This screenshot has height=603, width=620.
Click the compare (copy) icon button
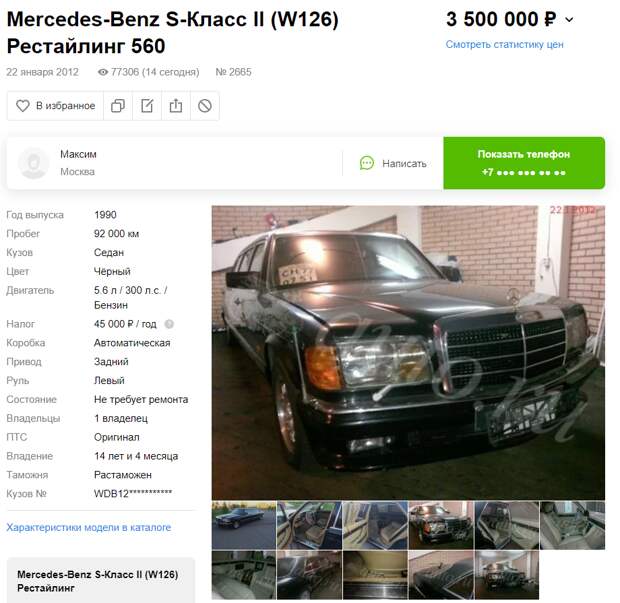(118, 106)
